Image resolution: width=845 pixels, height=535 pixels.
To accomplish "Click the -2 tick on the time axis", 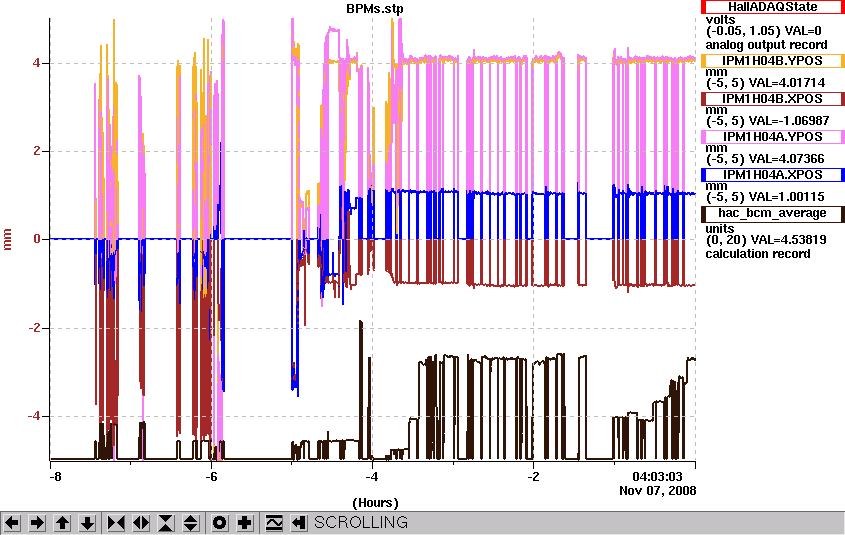I will 533,477.
